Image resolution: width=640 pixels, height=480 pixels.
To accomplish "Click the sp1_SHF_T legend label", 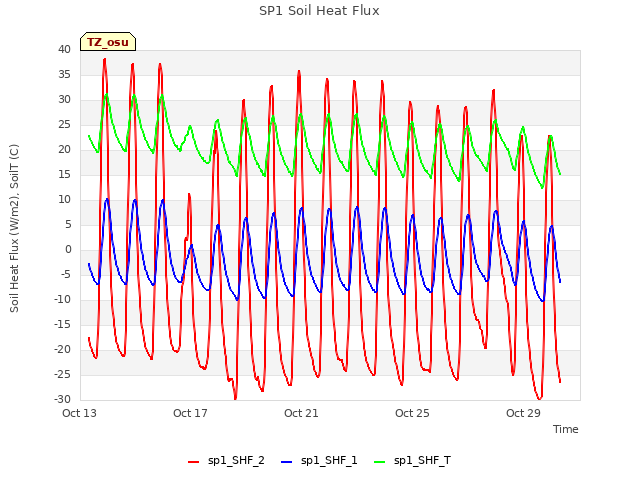I will tap(422, 460).
